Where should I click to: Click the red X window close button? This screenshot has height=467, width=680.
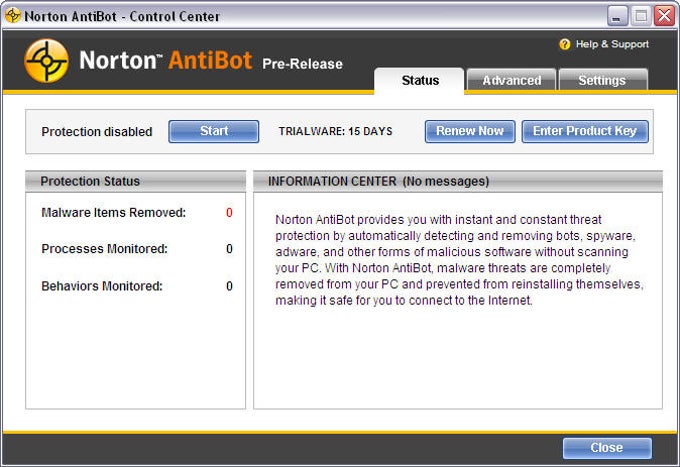pyautogui.click(x=664, y=16)
